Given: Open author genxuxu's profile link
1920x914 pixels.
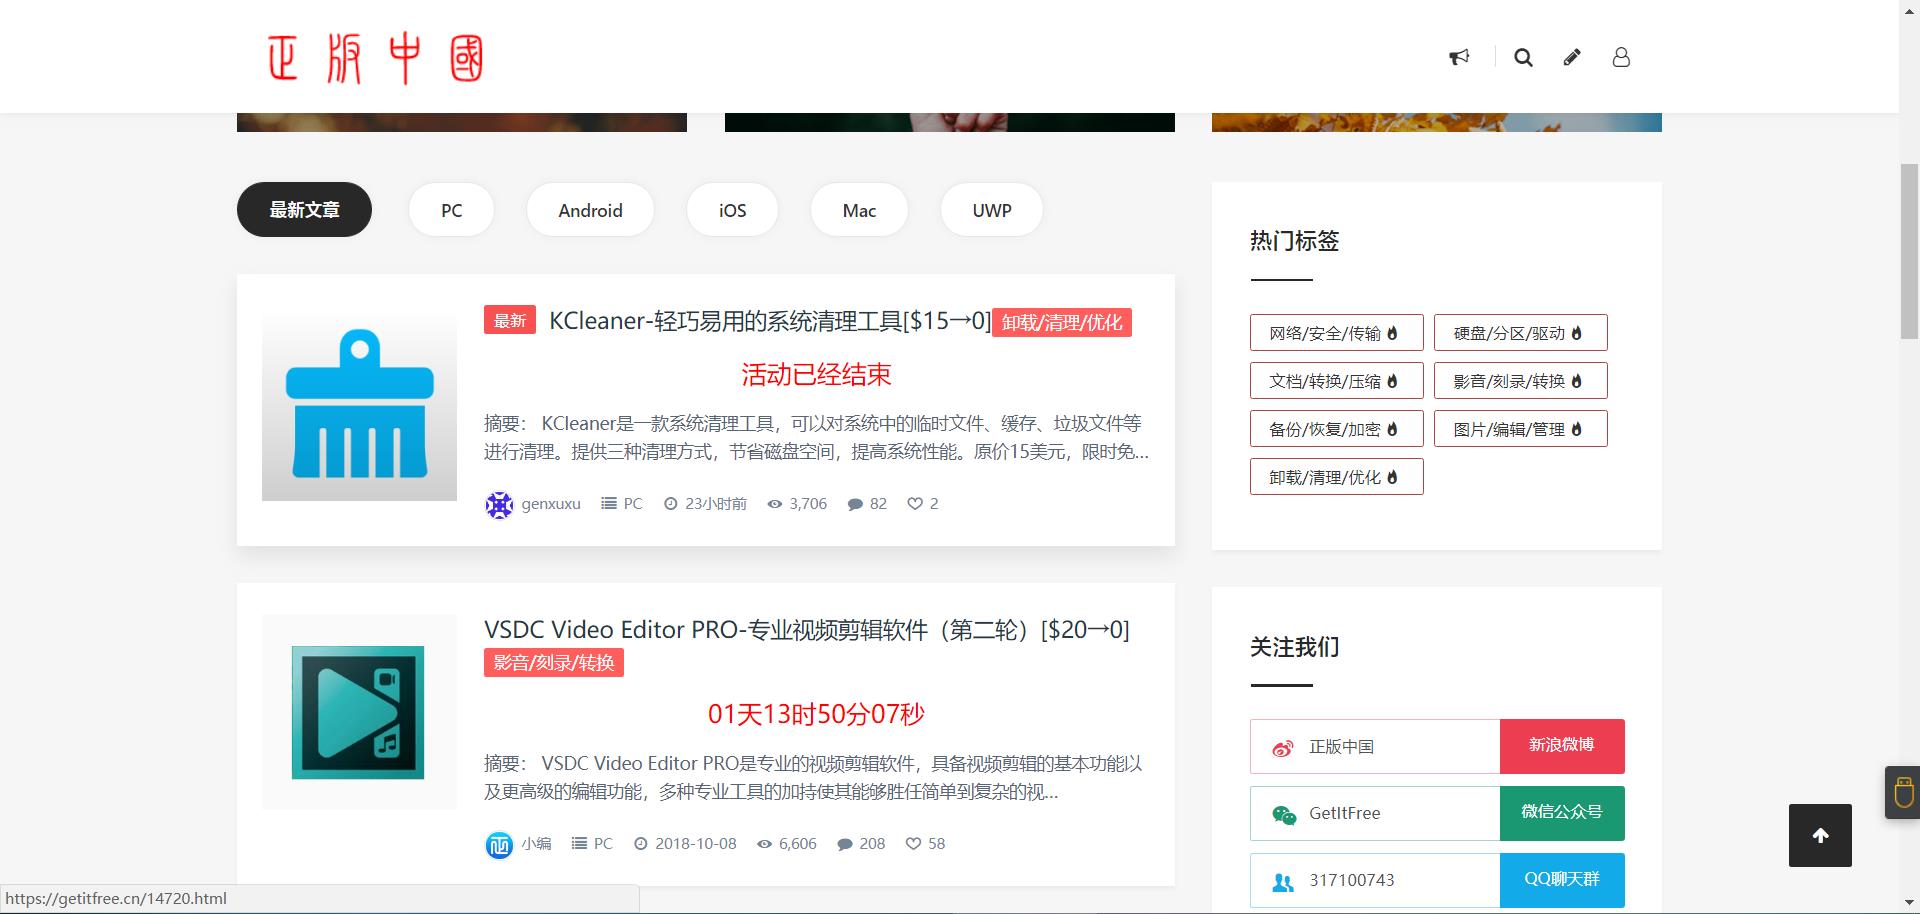Looking at the screenshot, I should click(x=551, y=504).
